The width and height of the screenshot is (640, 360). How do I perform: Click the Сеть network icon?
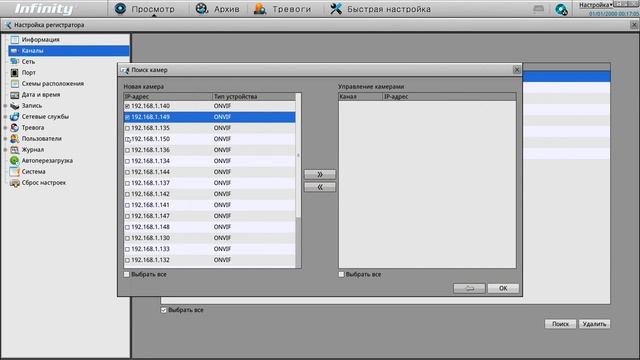click(x=15, y=62)
